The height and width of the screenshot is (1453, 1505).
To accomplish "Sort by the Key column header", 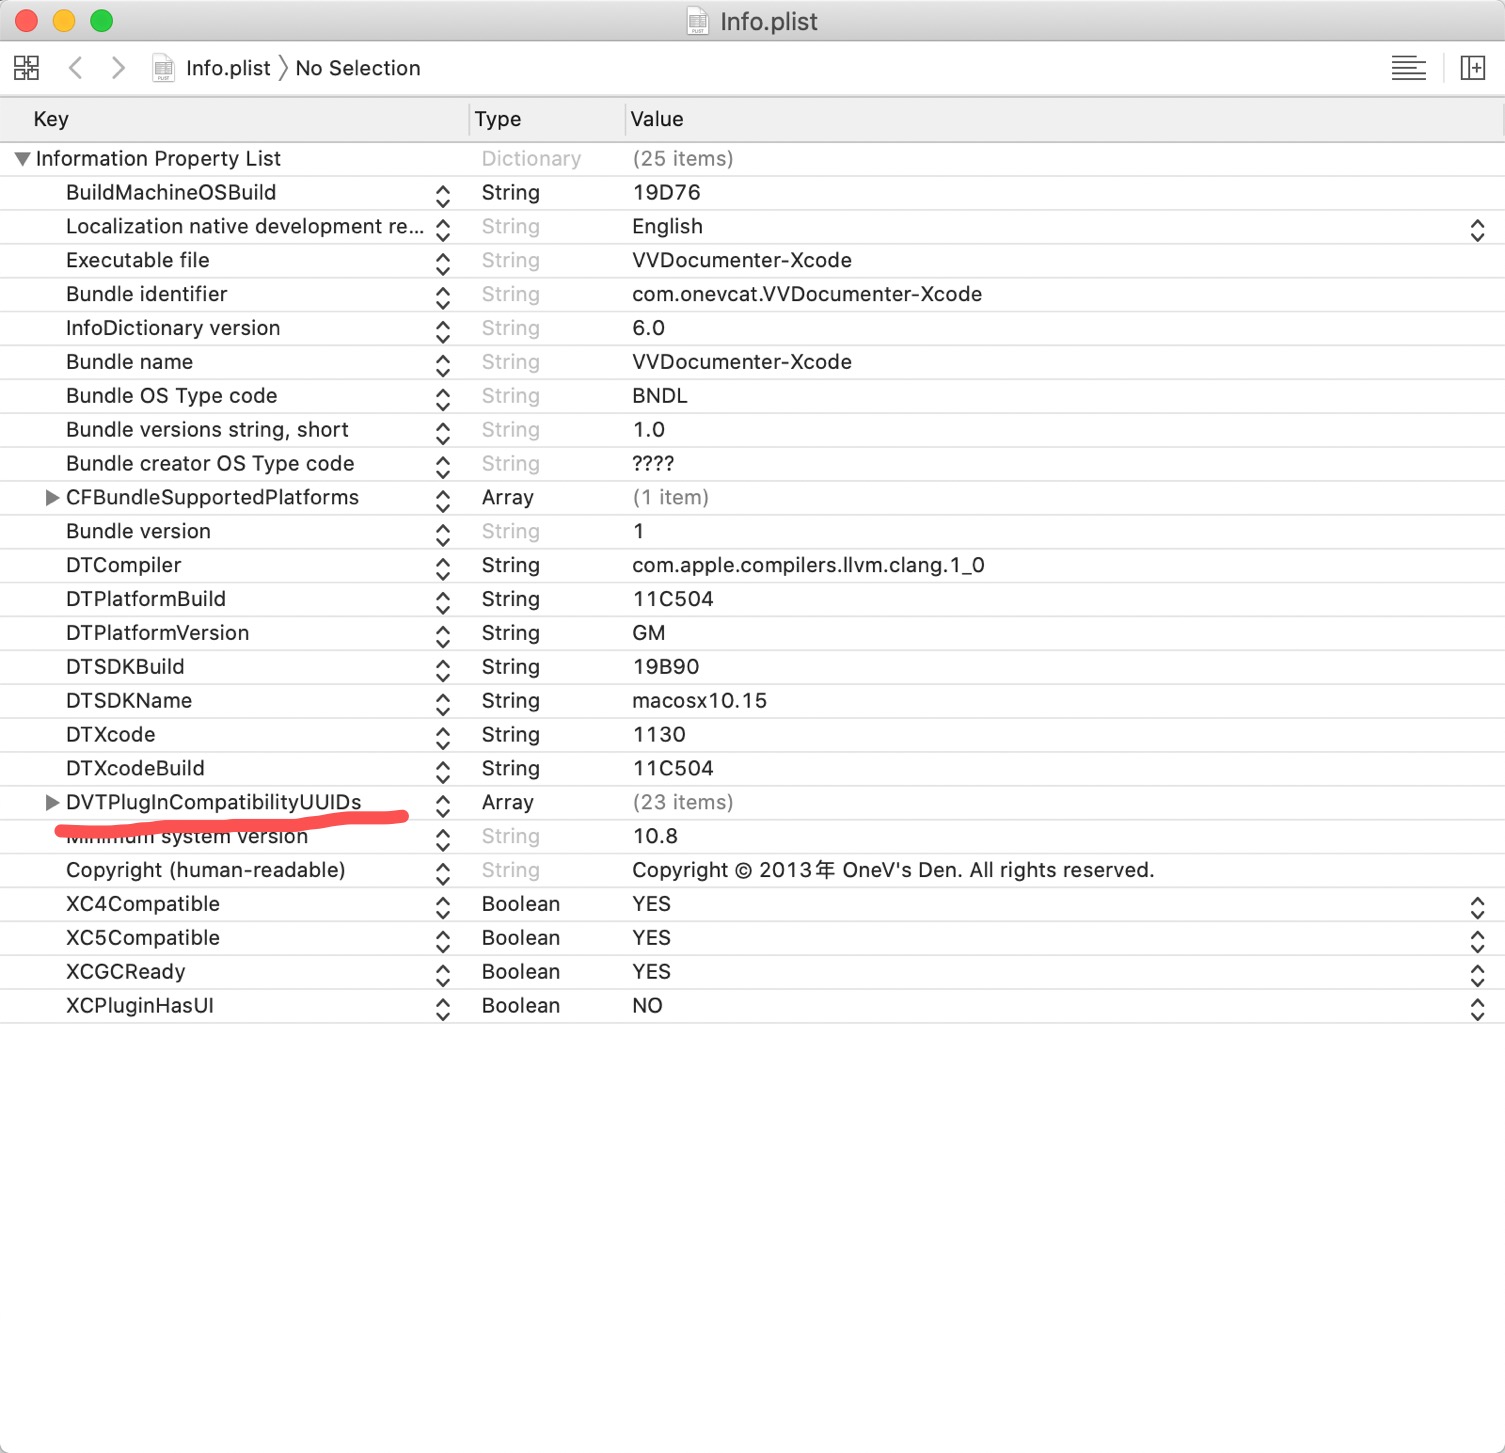I will [51, 119].
